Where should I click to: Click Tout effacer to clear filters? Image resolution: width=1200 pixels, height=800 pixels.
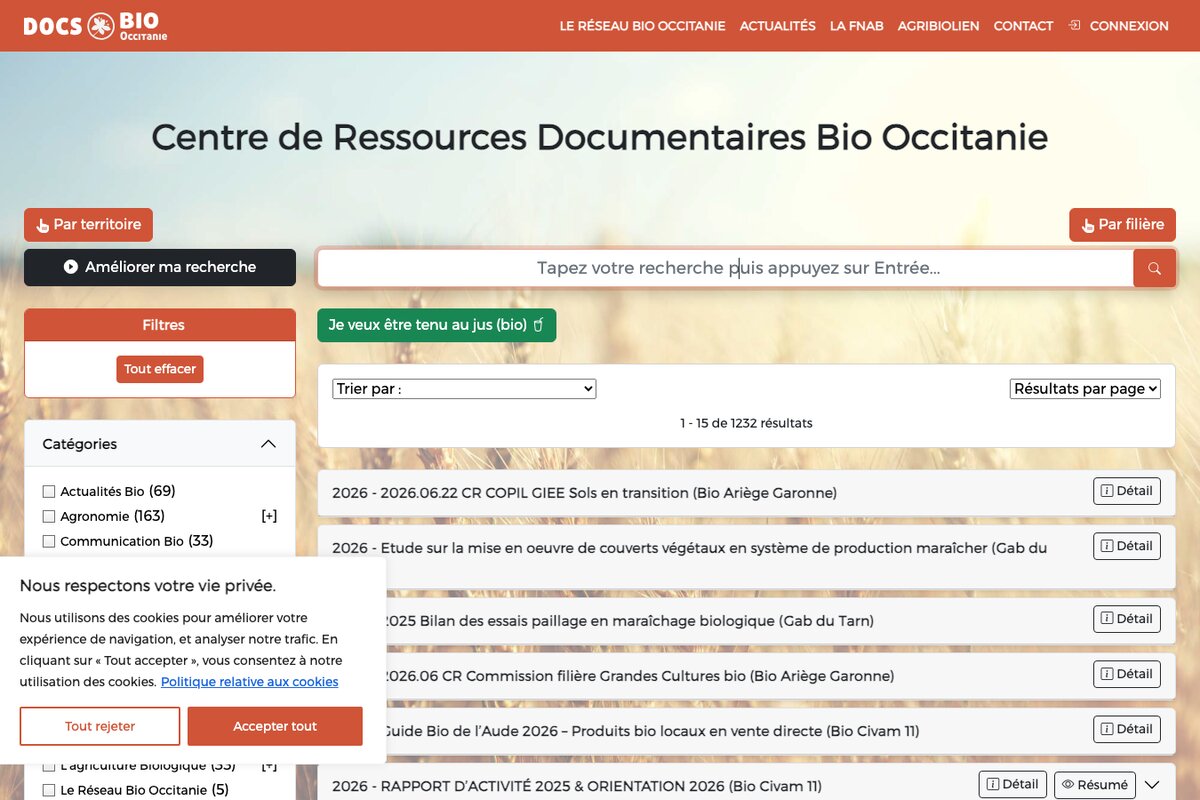coord(160,369)
